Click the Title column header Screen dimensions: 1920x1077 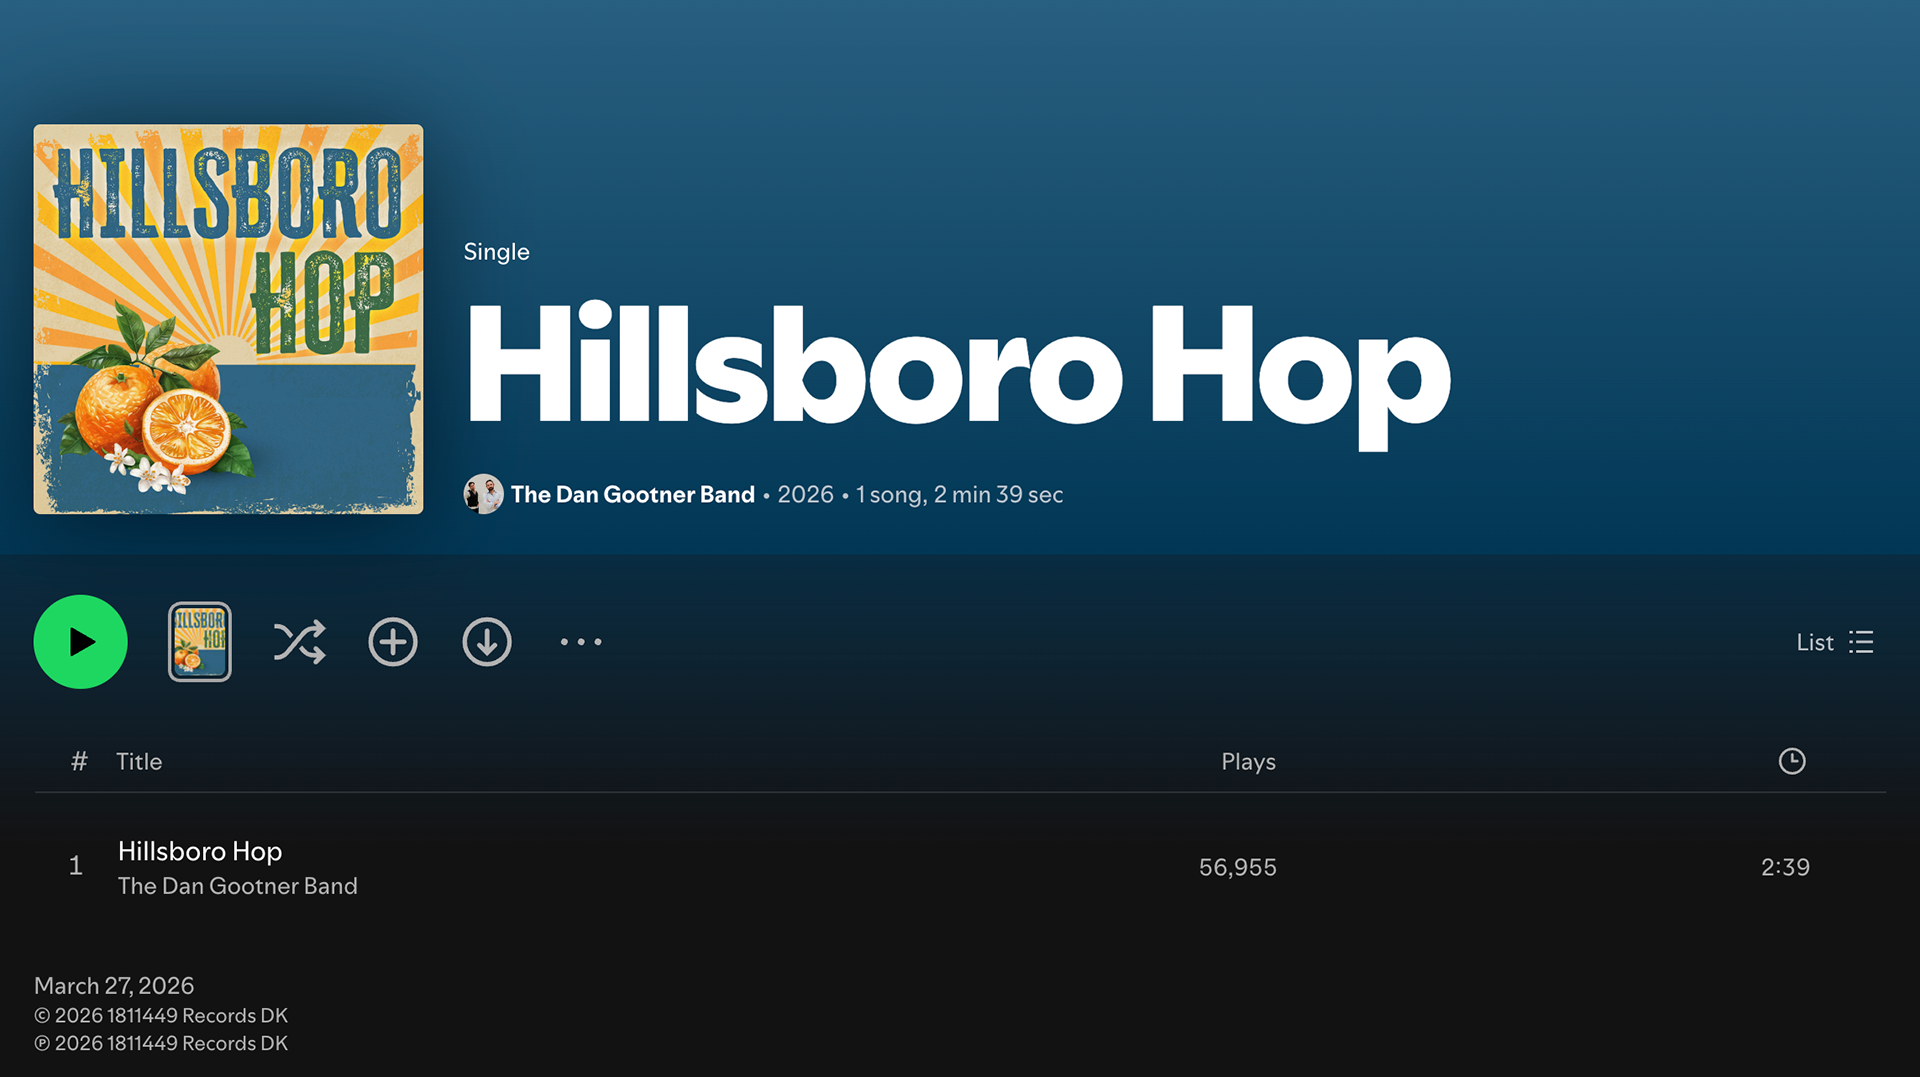coord(139,762)
